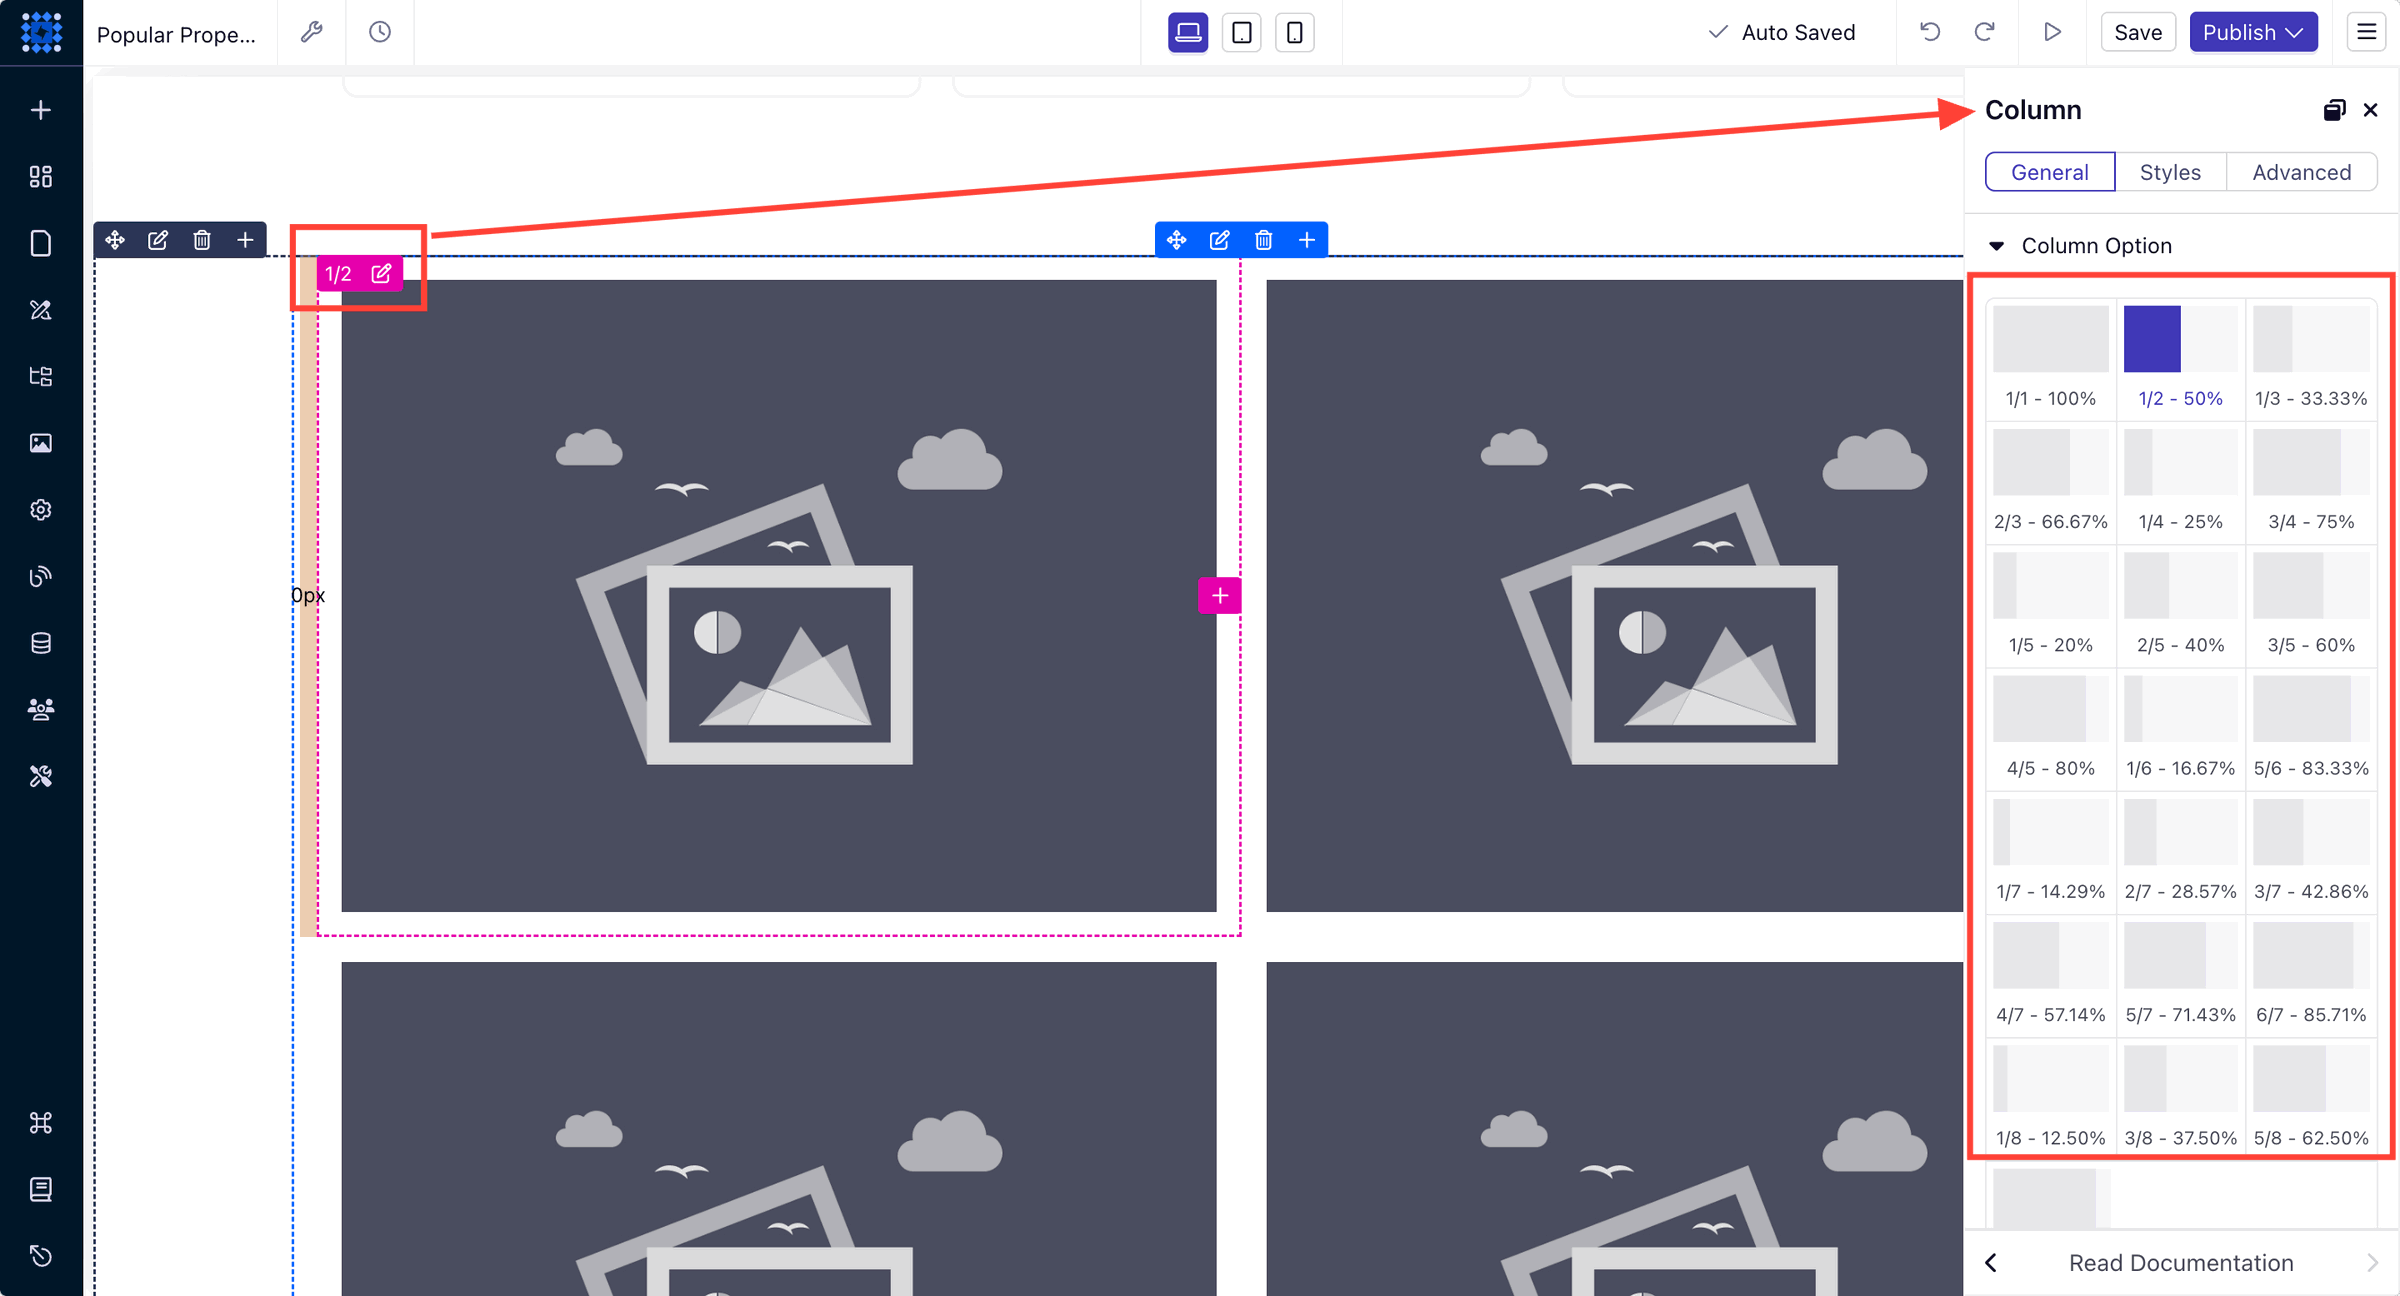Open the blocks grid icon in sidebar
Screen dimensions: 2400x1296
pyautogui.click(x=41, y=177)
